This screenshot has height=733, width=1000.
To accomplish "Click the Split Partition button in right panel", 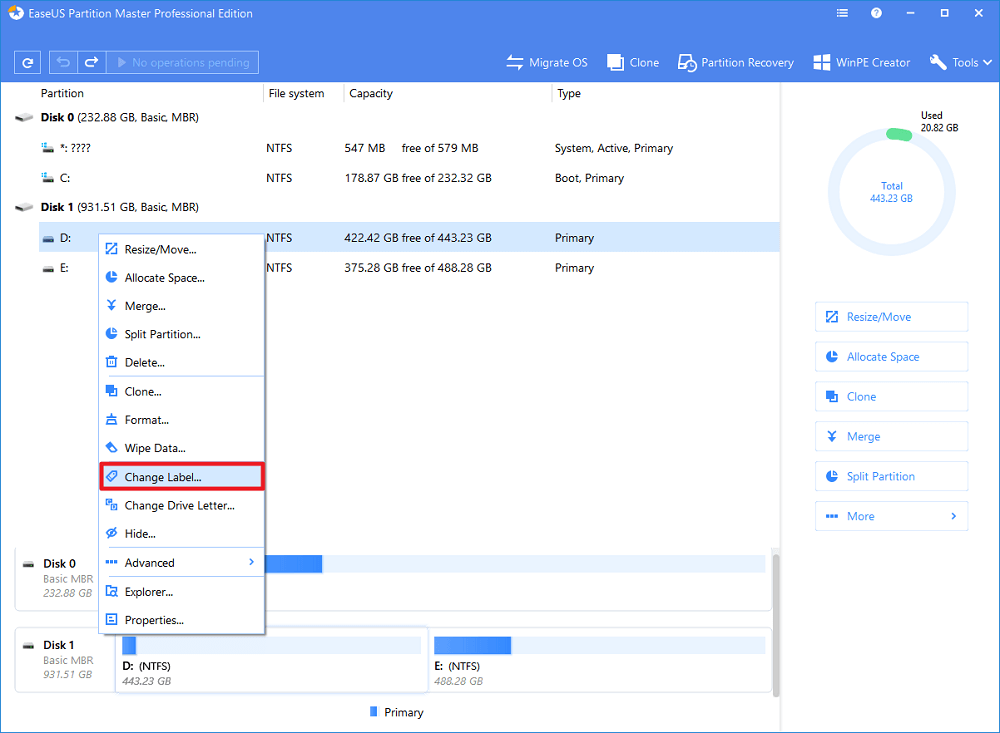I will click(891, 477).
